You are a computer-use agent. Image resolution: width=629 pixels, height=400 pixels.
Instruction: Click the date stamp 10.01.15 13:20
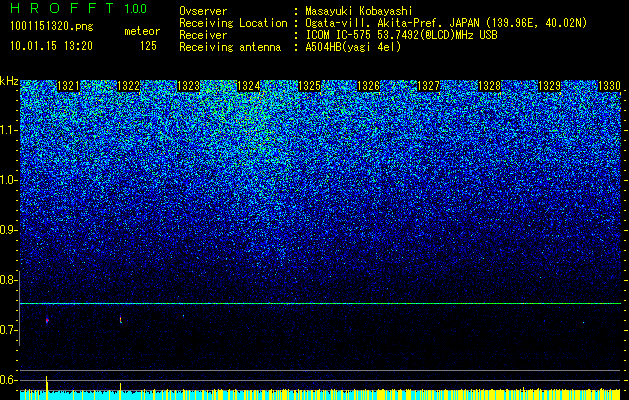tap(51, 46)
